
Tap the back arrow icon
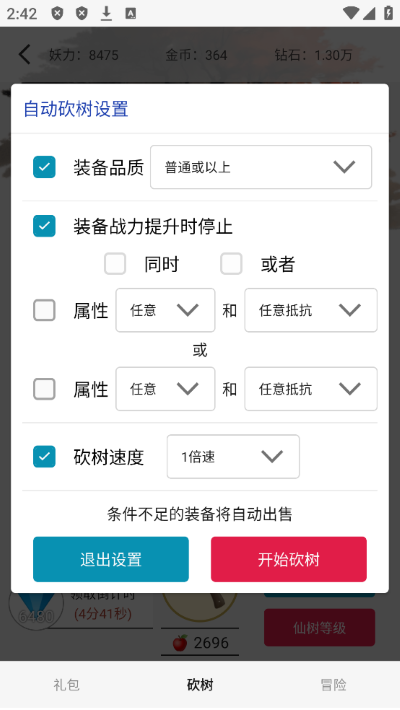(25, 55)
